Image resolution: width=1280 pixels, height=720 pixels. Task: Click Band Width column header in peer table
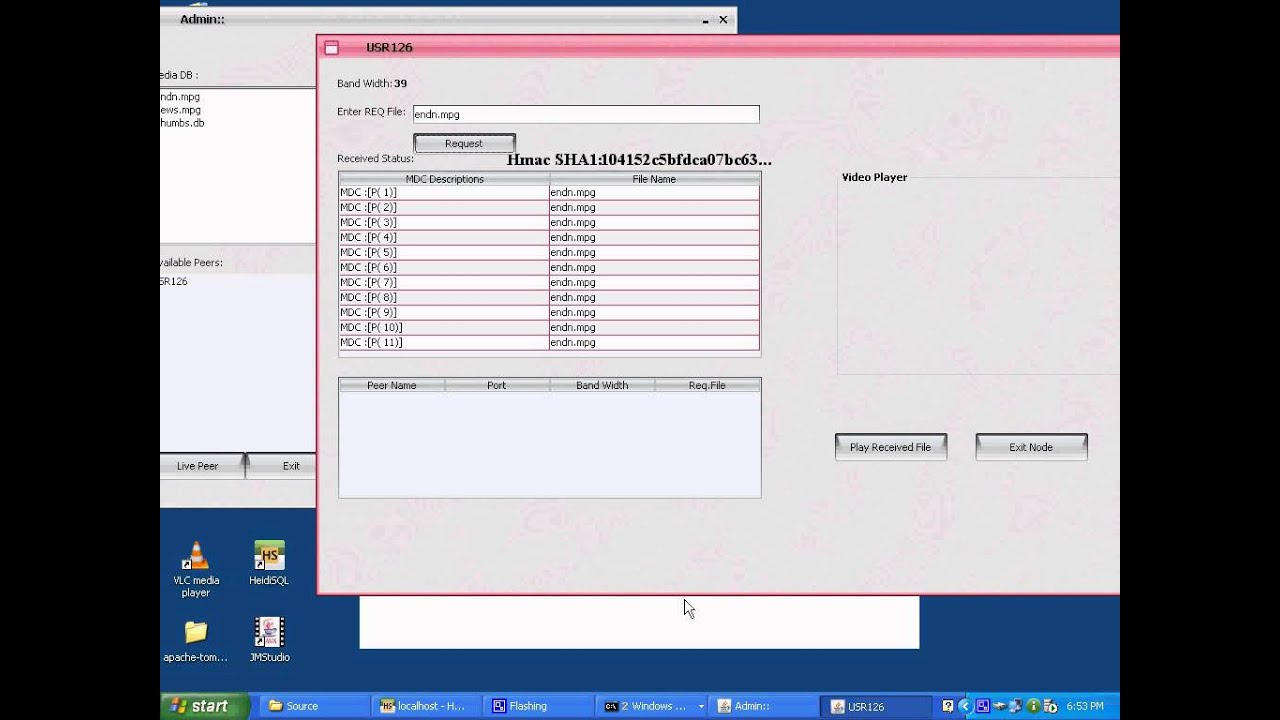click(602, 385)
